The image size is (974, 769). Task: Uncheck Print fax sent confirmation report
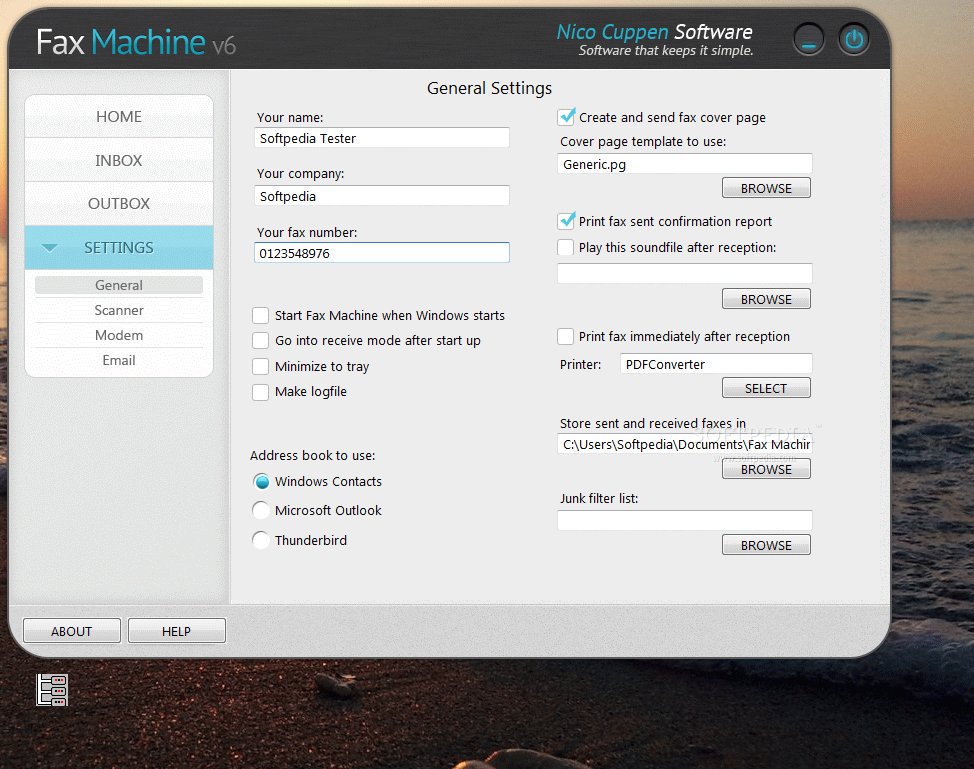(x=566, y=221)
